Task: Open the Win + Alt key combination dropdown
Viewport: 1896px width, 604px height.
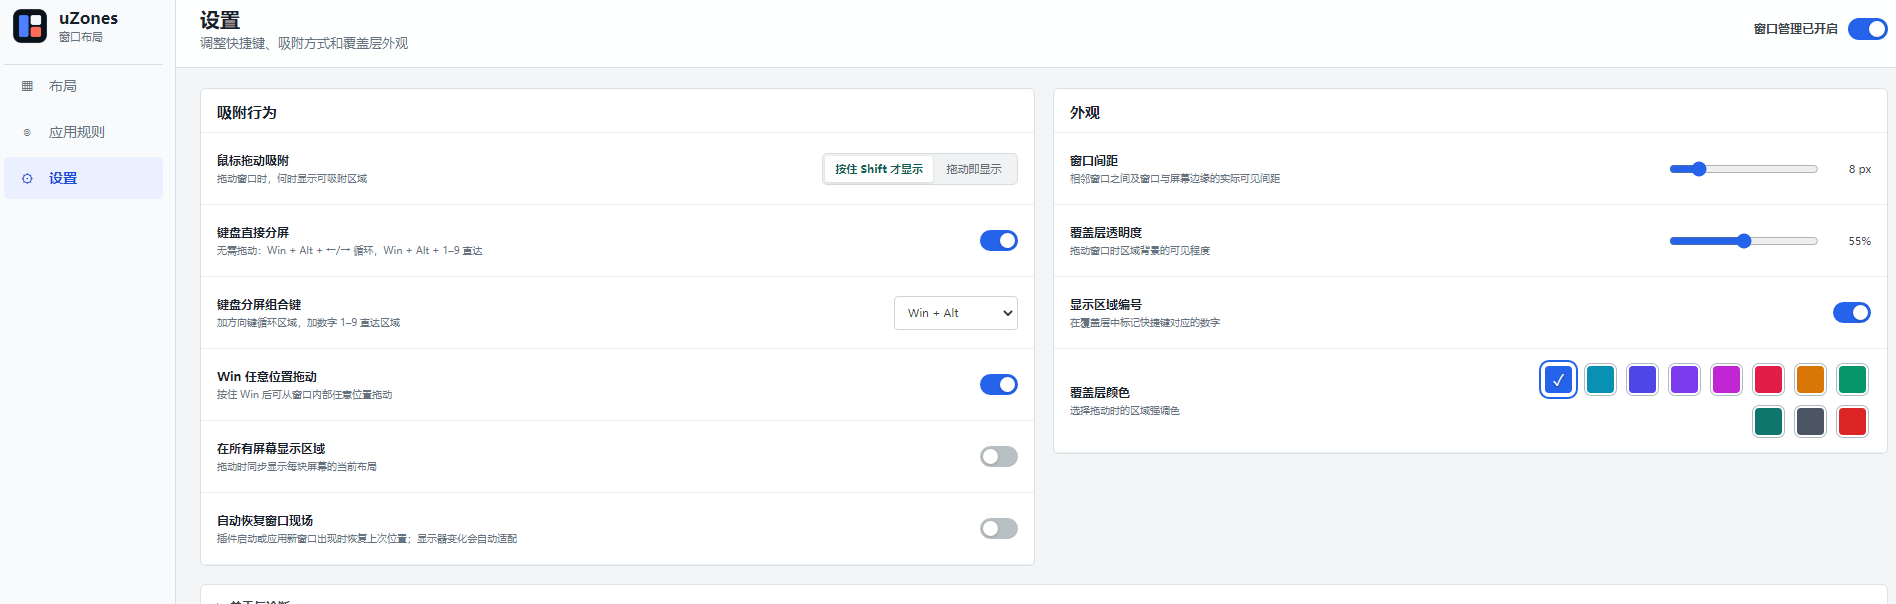Action: coord(955,313)
